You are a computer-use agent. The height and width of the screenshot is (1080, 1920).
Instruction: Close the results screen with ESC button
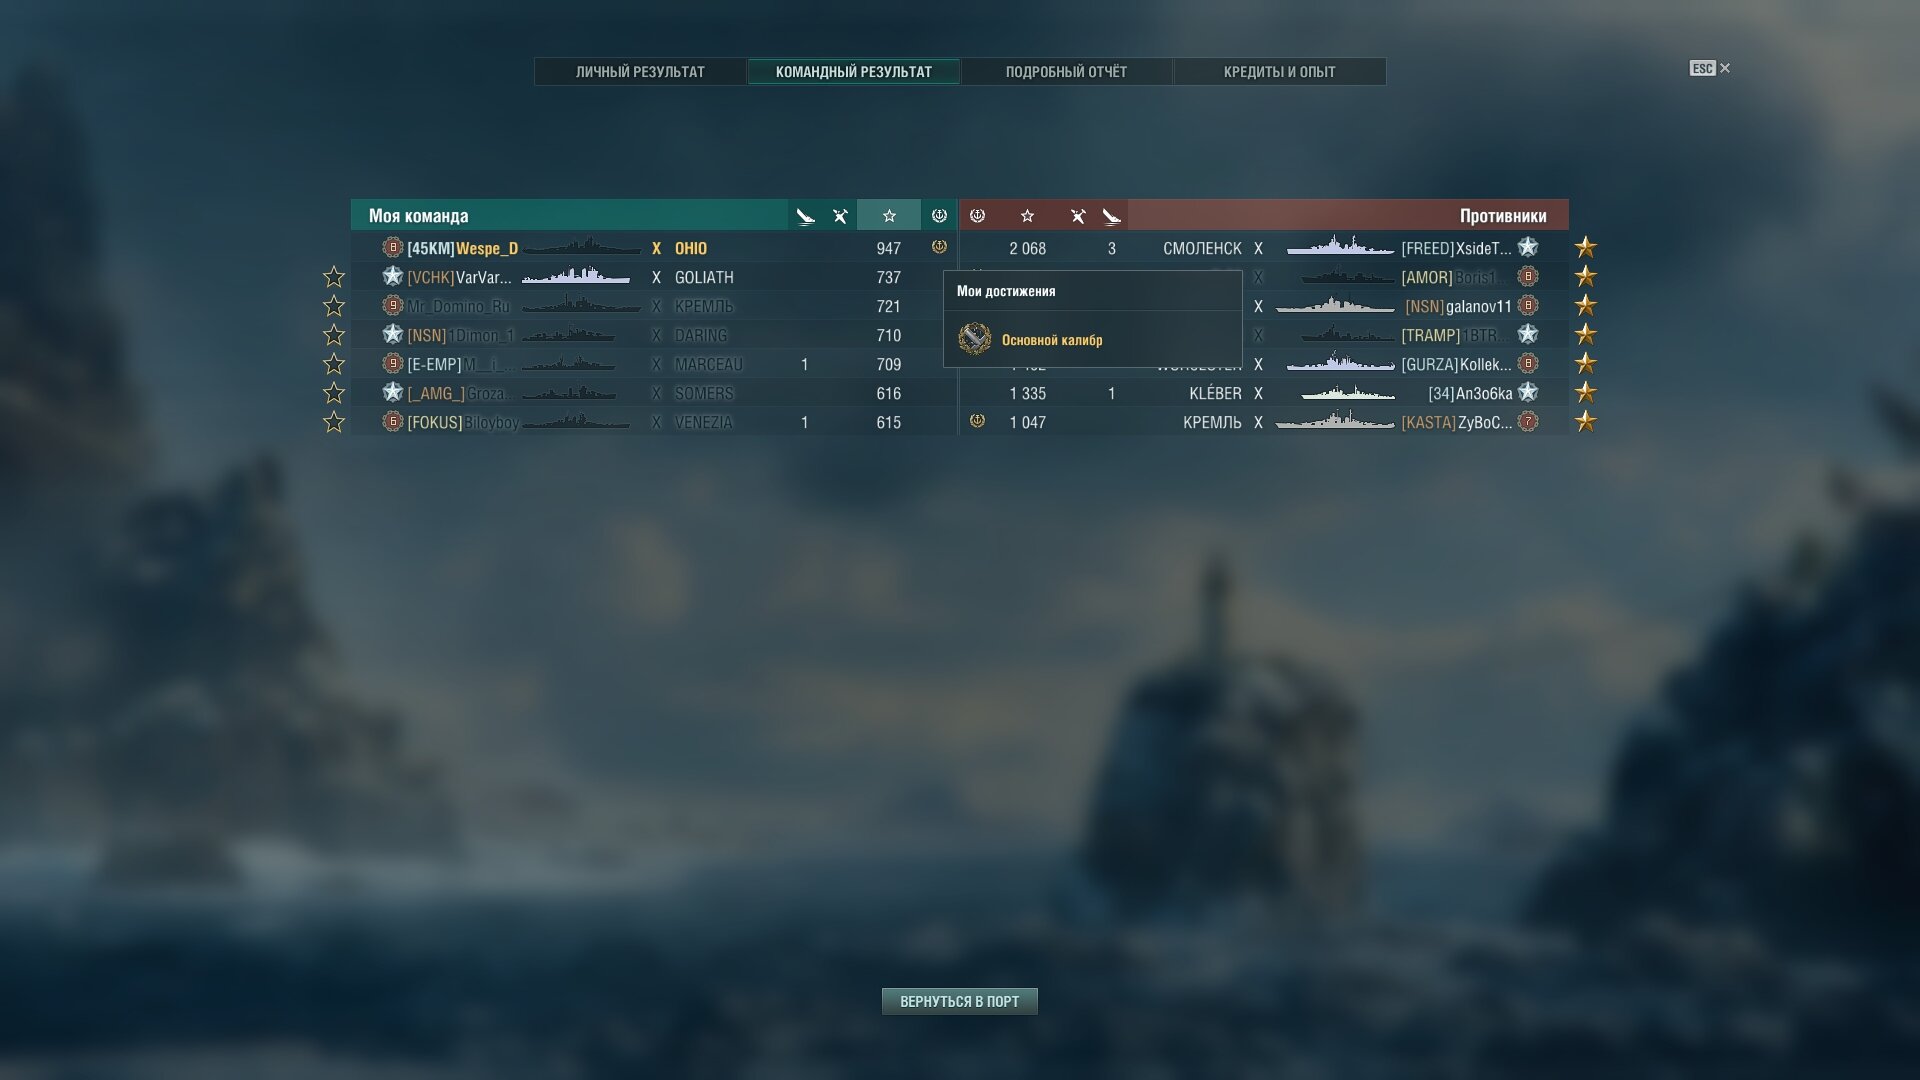(x=1709, y=68)
